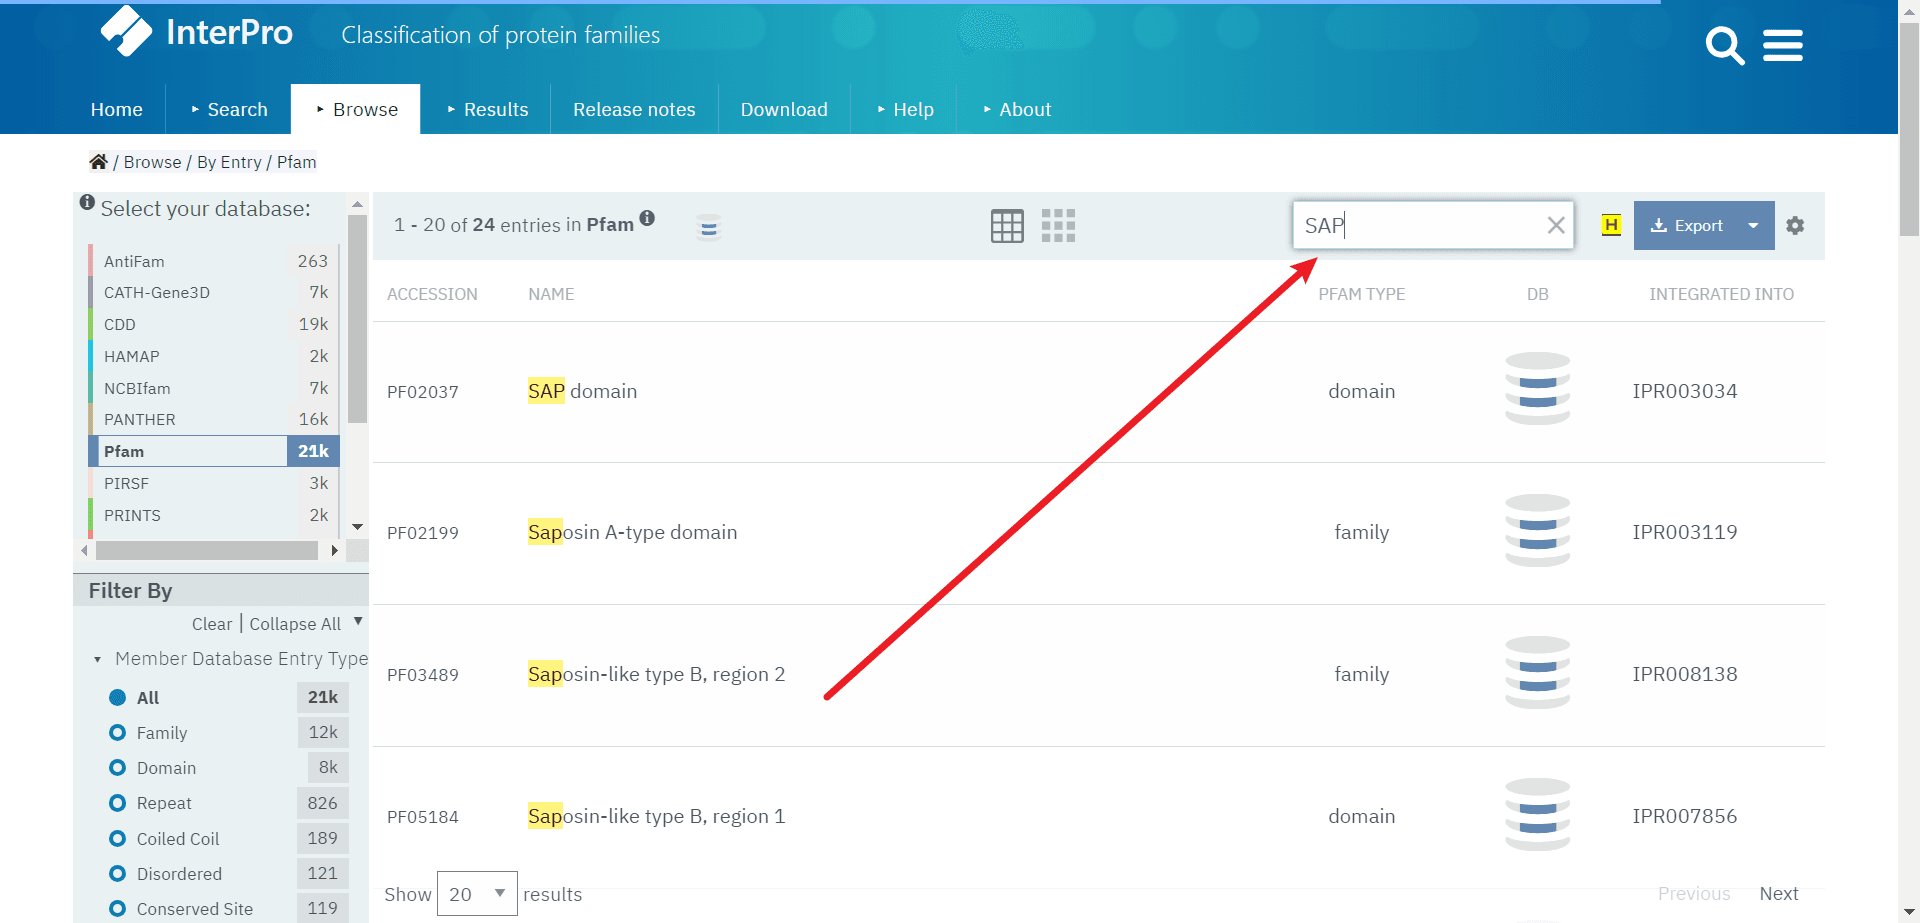
Task: Open Release notes tab
Action: [x=634, y=109]
